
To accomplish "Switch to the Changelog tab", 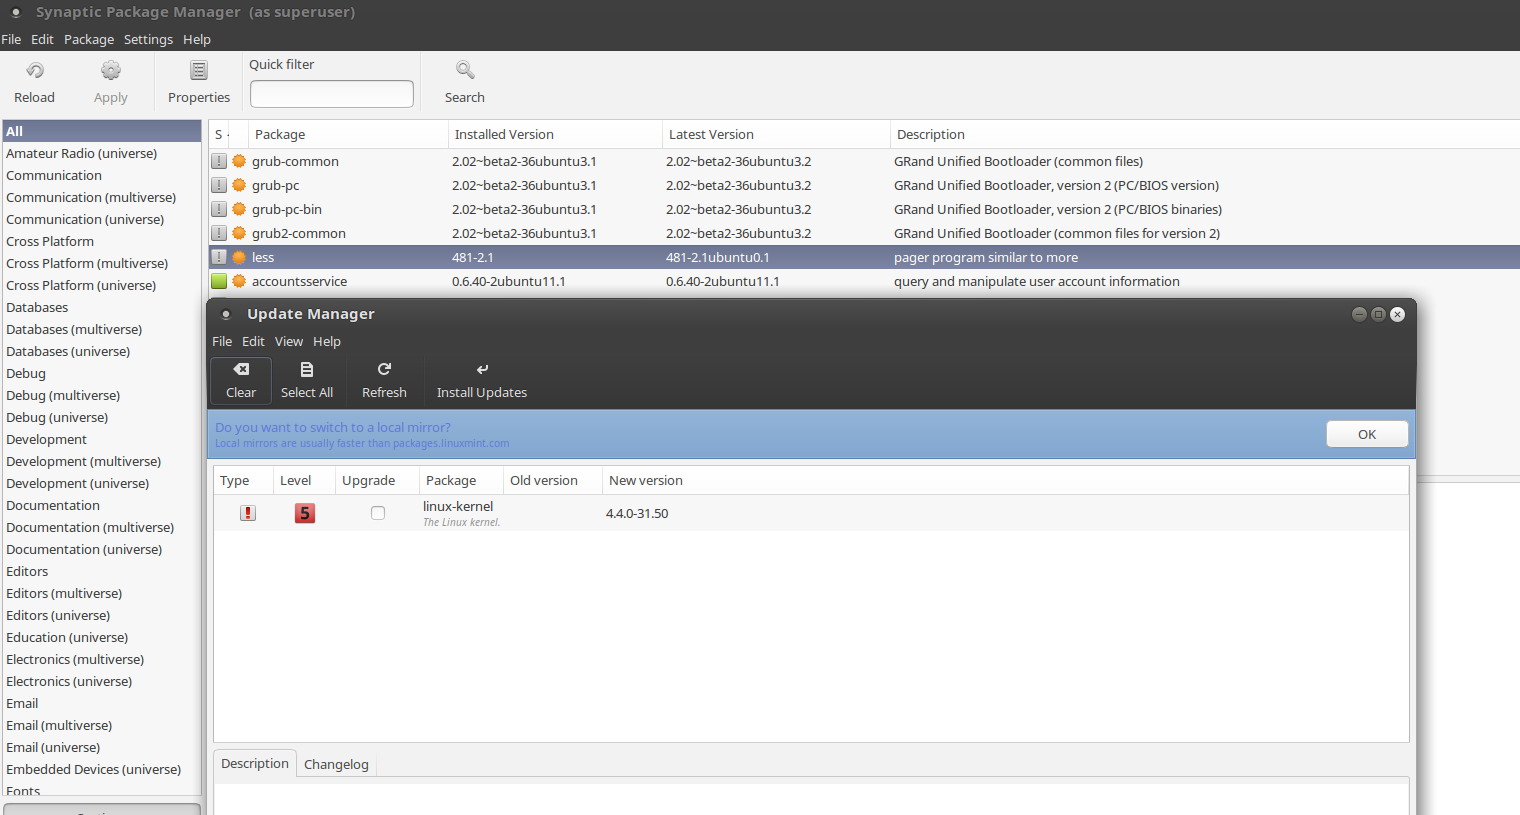I will (x=336, y=764).
